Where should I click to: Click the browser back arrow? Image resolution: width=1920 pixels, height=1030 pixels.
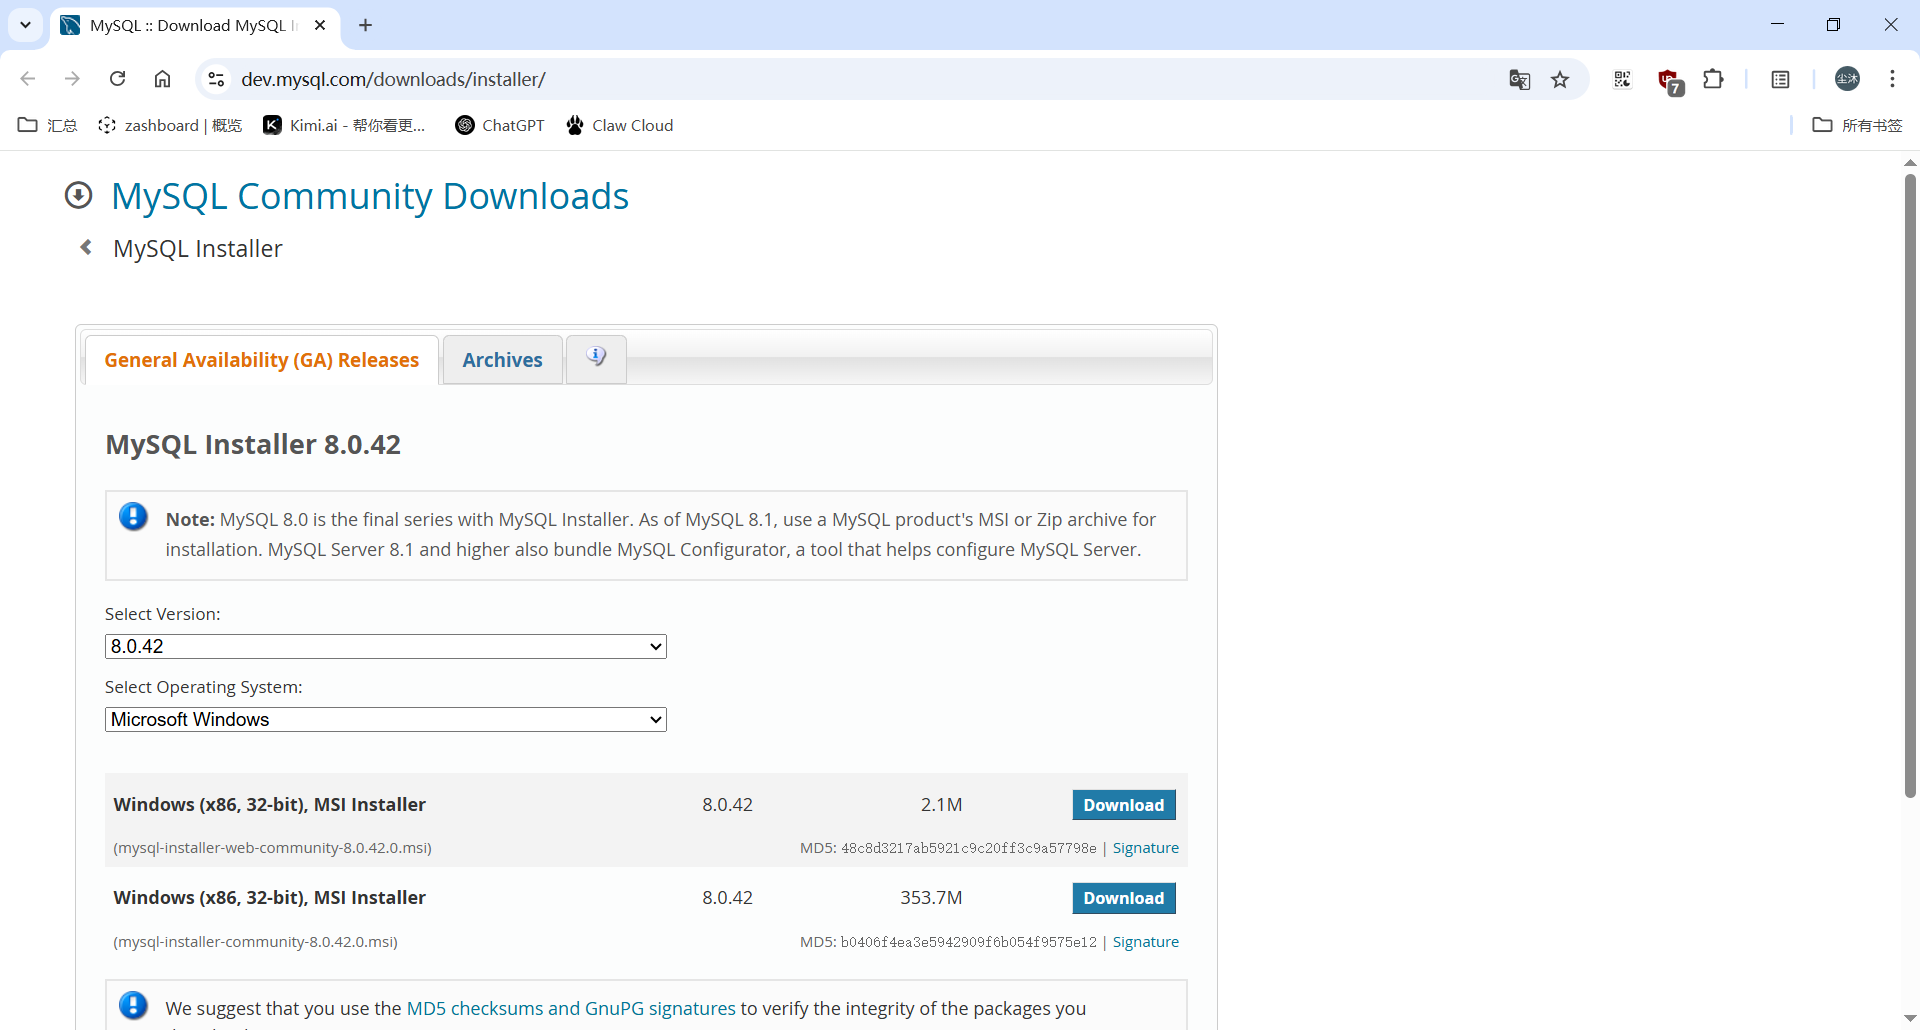pyautogui.click(x=28, y=79)
